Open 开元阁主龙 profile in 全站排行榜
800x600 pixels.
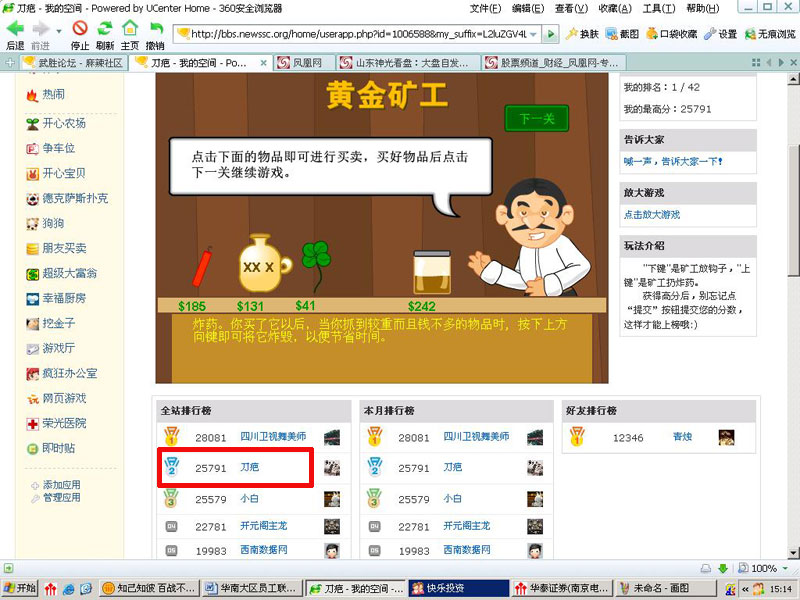tap(263, 526)
